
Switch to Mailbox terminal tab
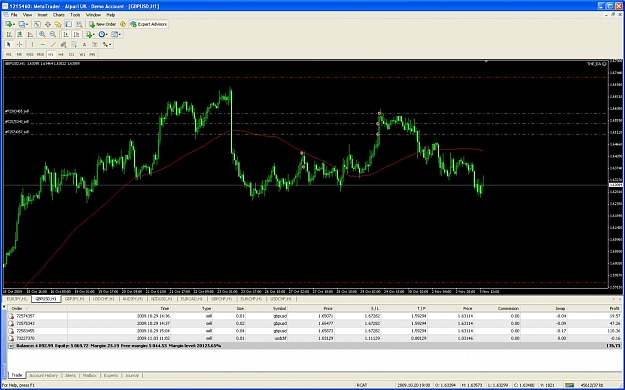(x=90, y=375)
